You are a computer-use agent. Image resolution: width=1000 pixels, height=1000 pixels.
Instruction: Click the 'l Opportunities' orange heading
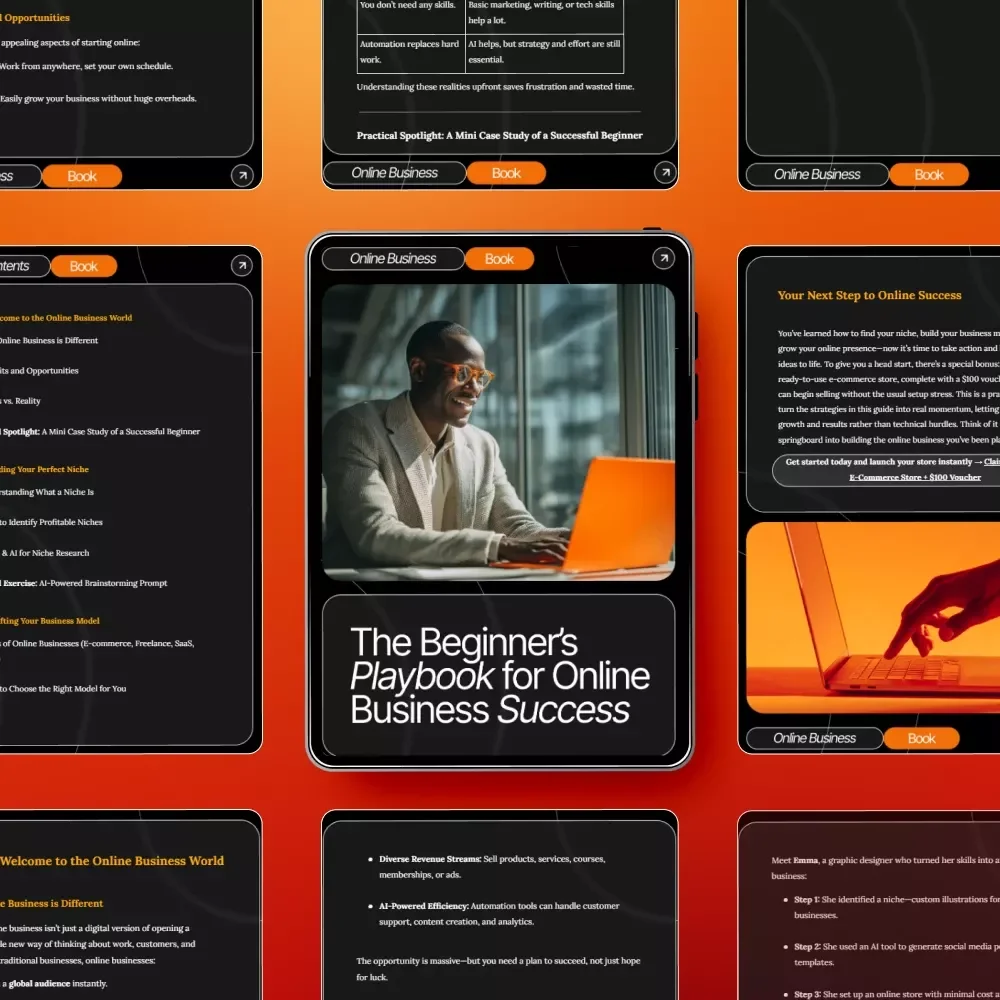35,18
